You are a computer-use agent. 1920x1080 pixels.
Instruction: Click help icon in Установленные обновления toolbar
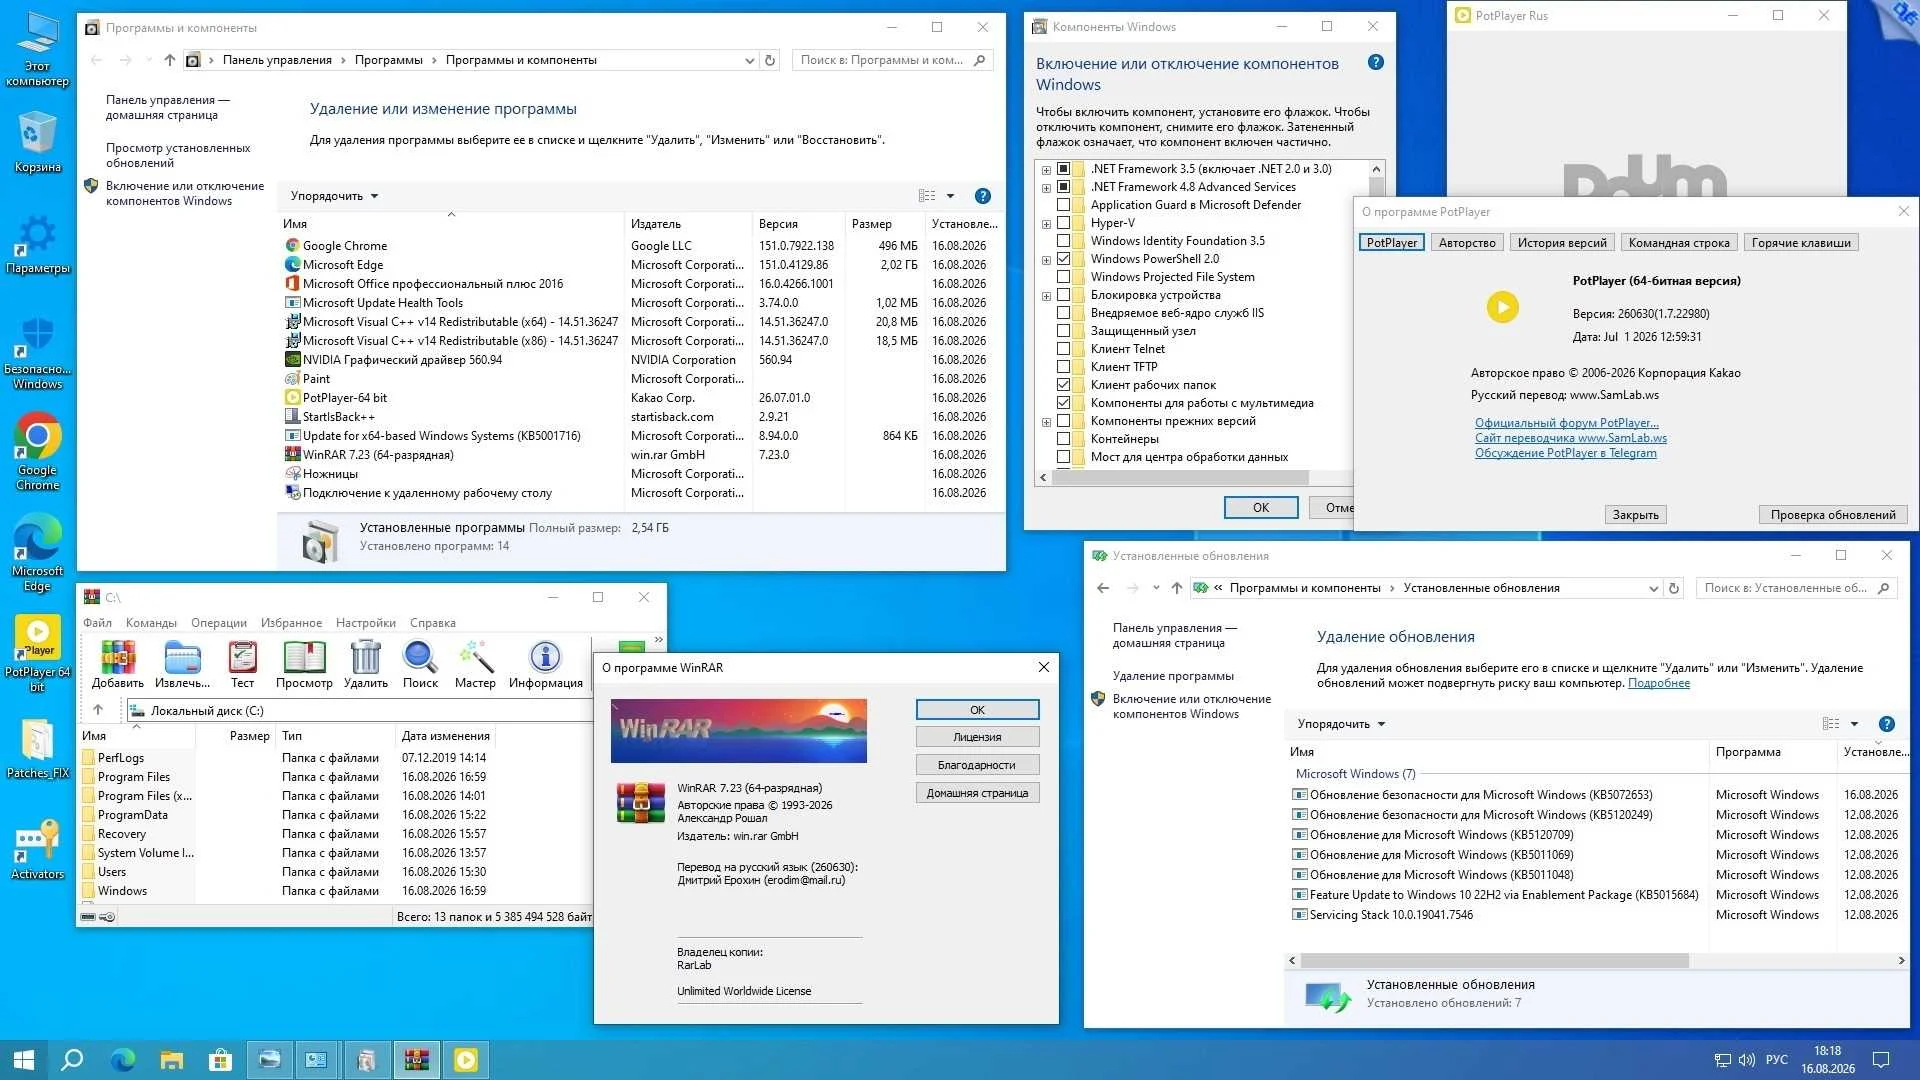point(1887,724)
